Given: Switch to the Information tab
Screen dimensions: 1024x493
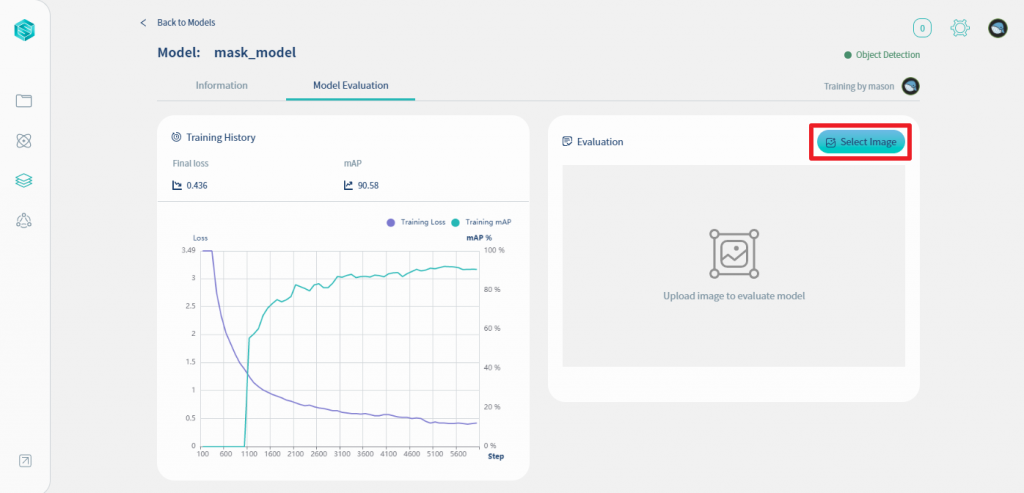Looking at the screenshot, I should click(x=221, y=86).
